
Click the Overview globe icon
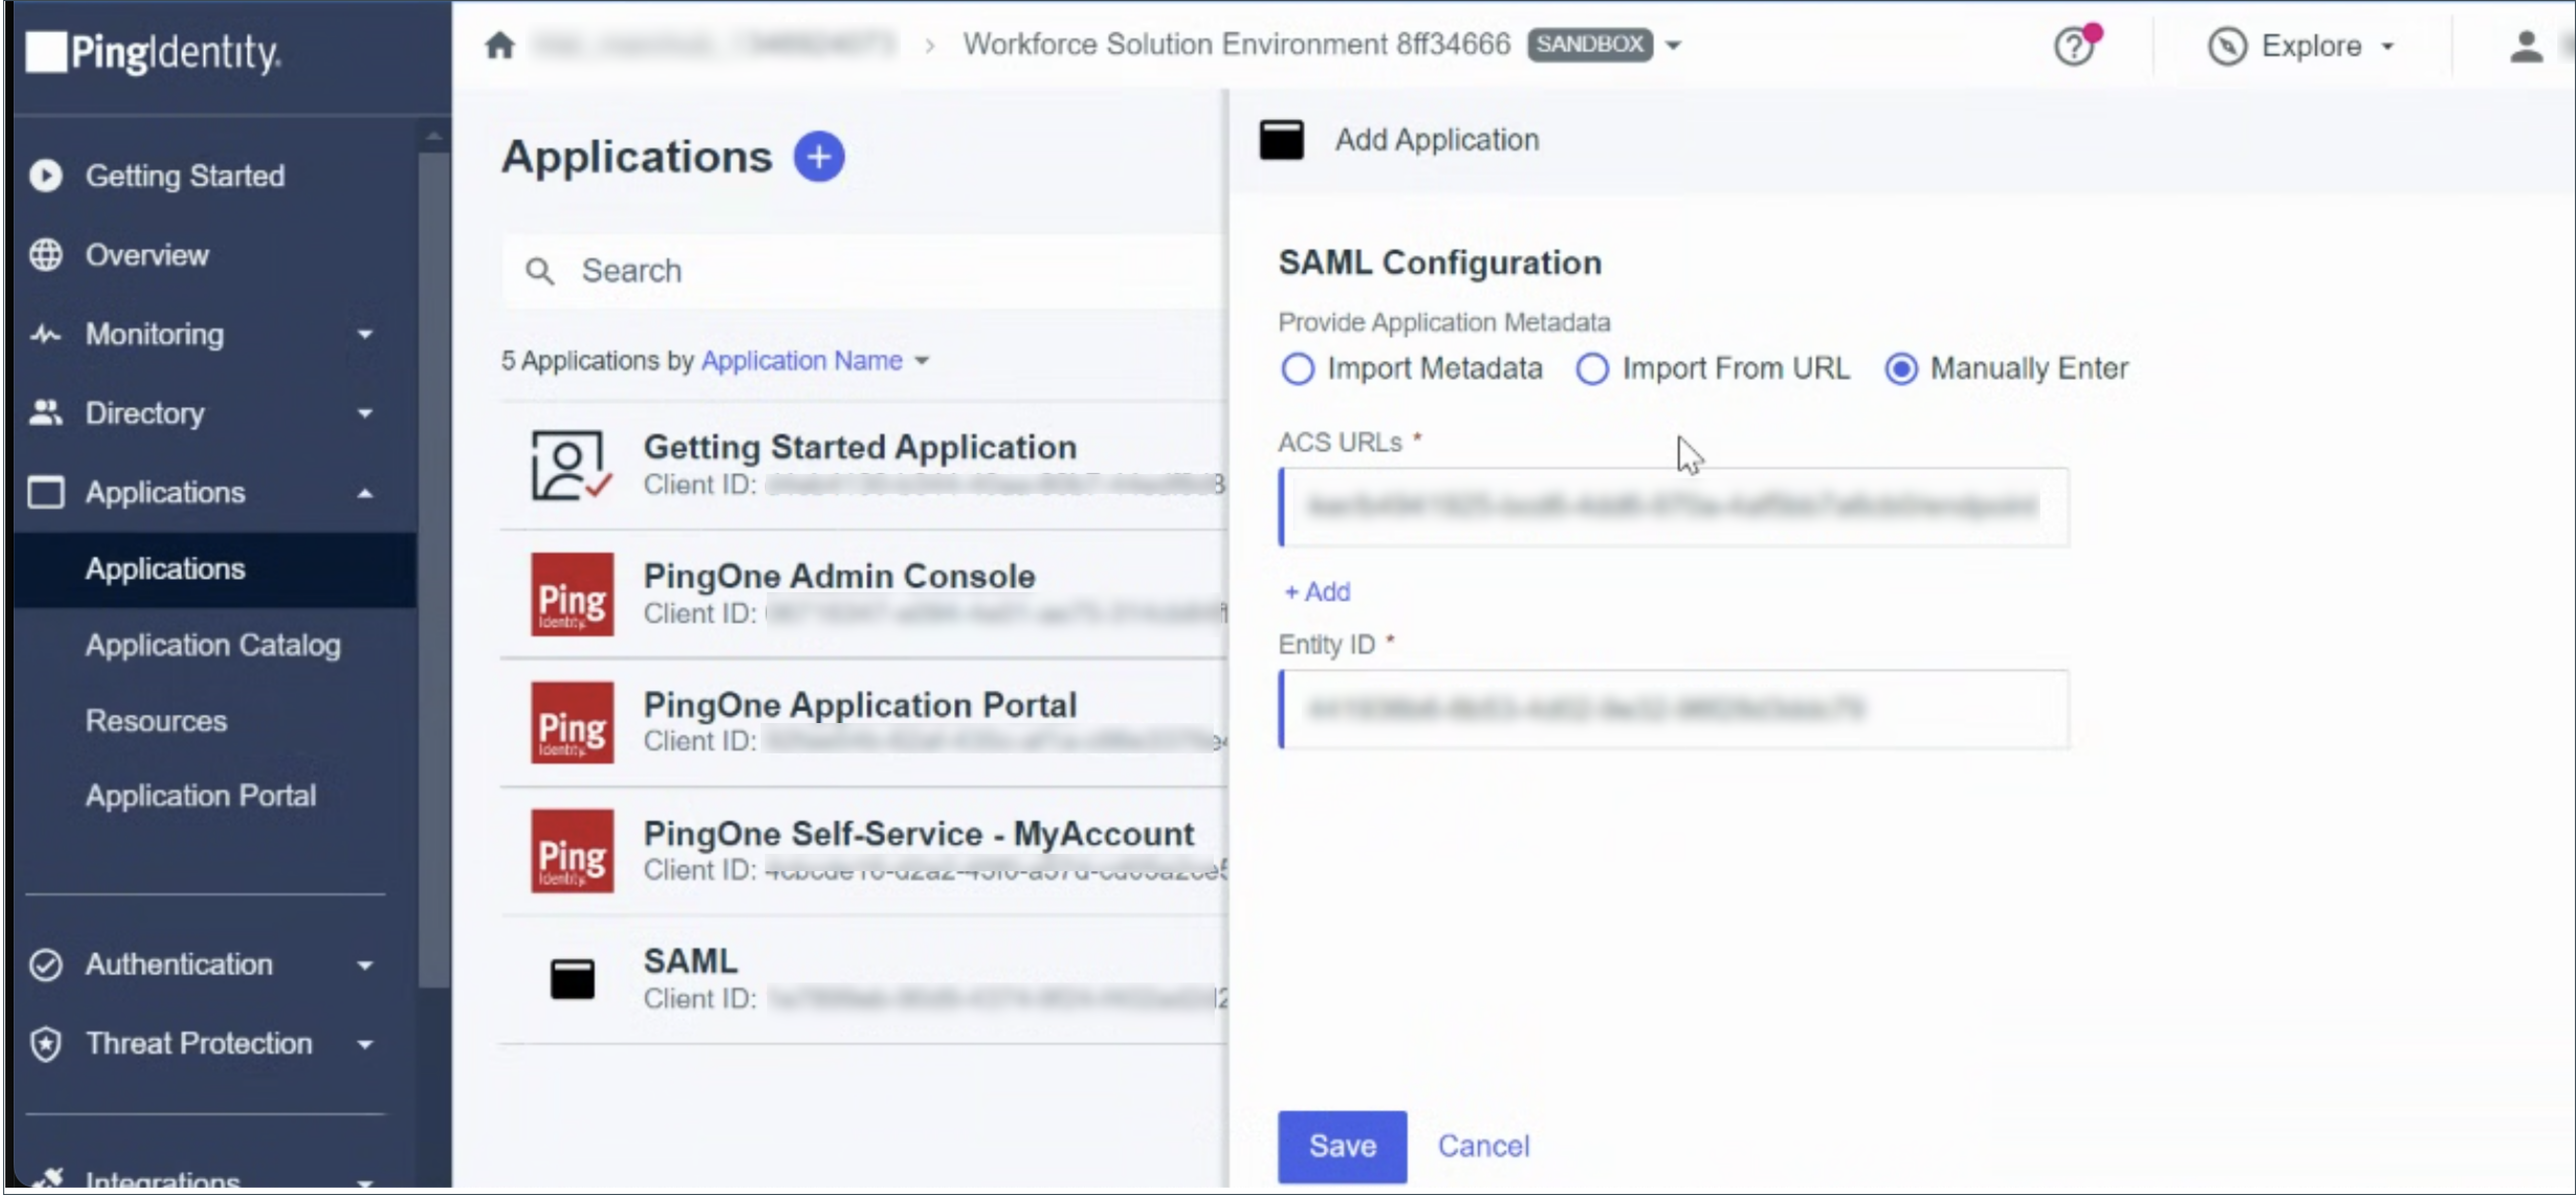[x=46, y=255]
